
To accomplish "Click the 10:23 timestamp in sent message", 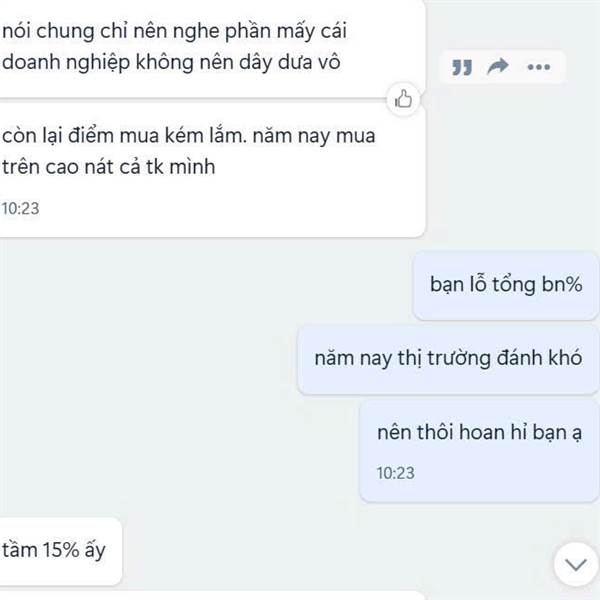I will point(395,473).
